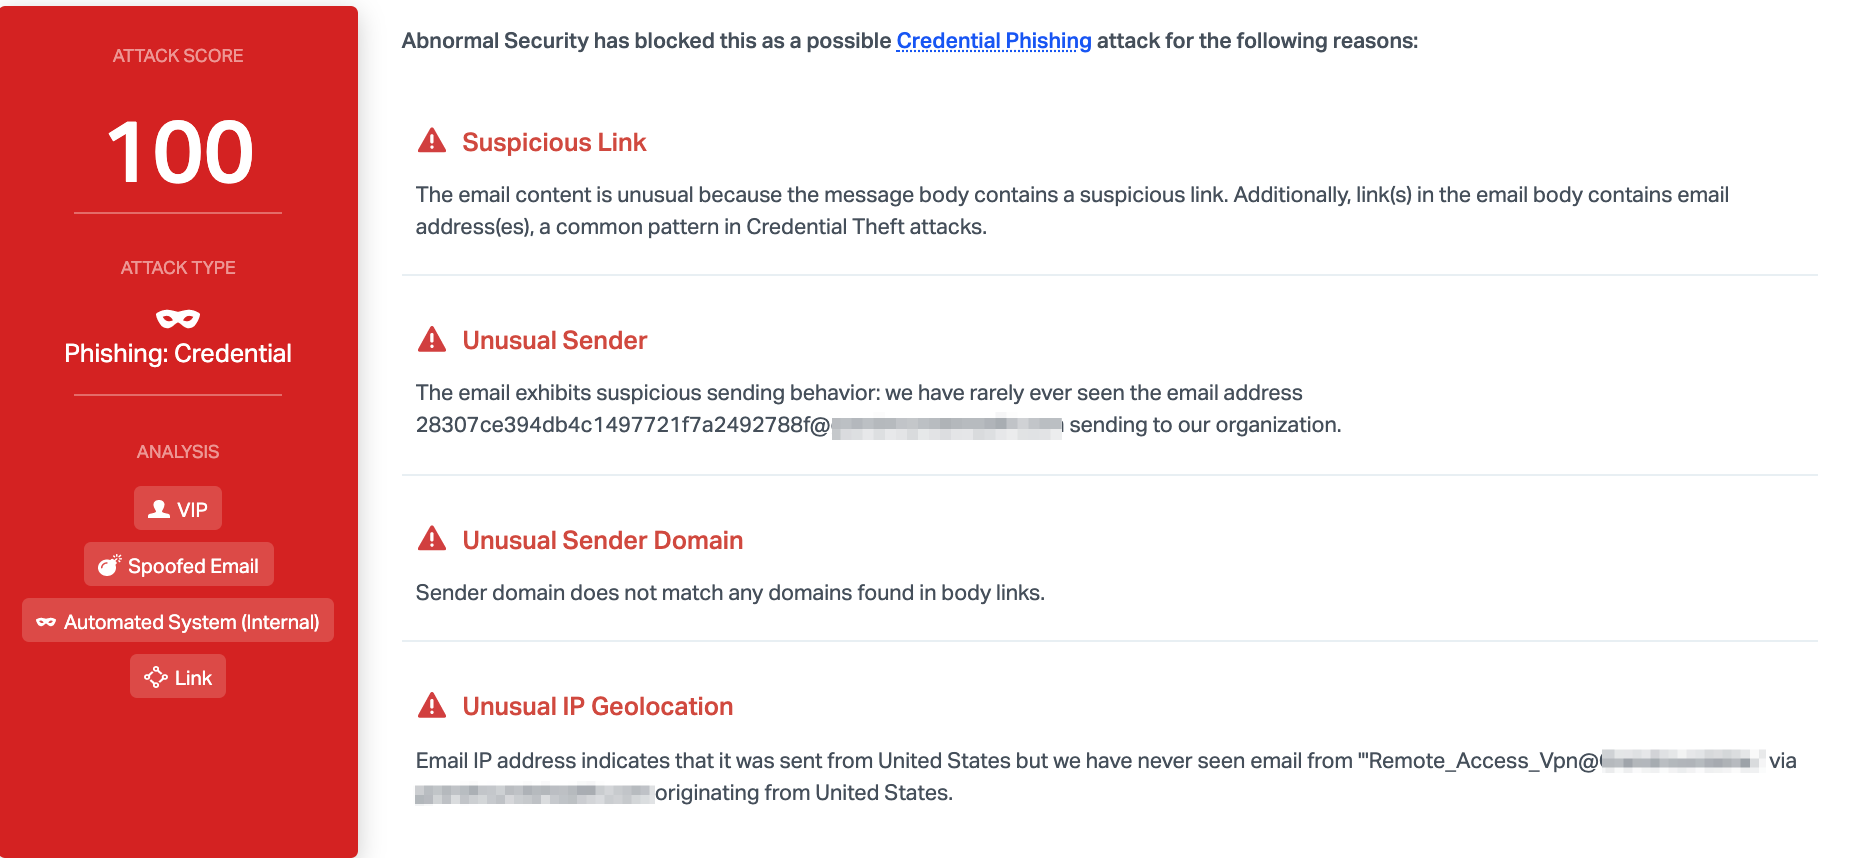
Task: Click the Suspicious Link heading
Action: pyautogui.click(x=554, y=142)
